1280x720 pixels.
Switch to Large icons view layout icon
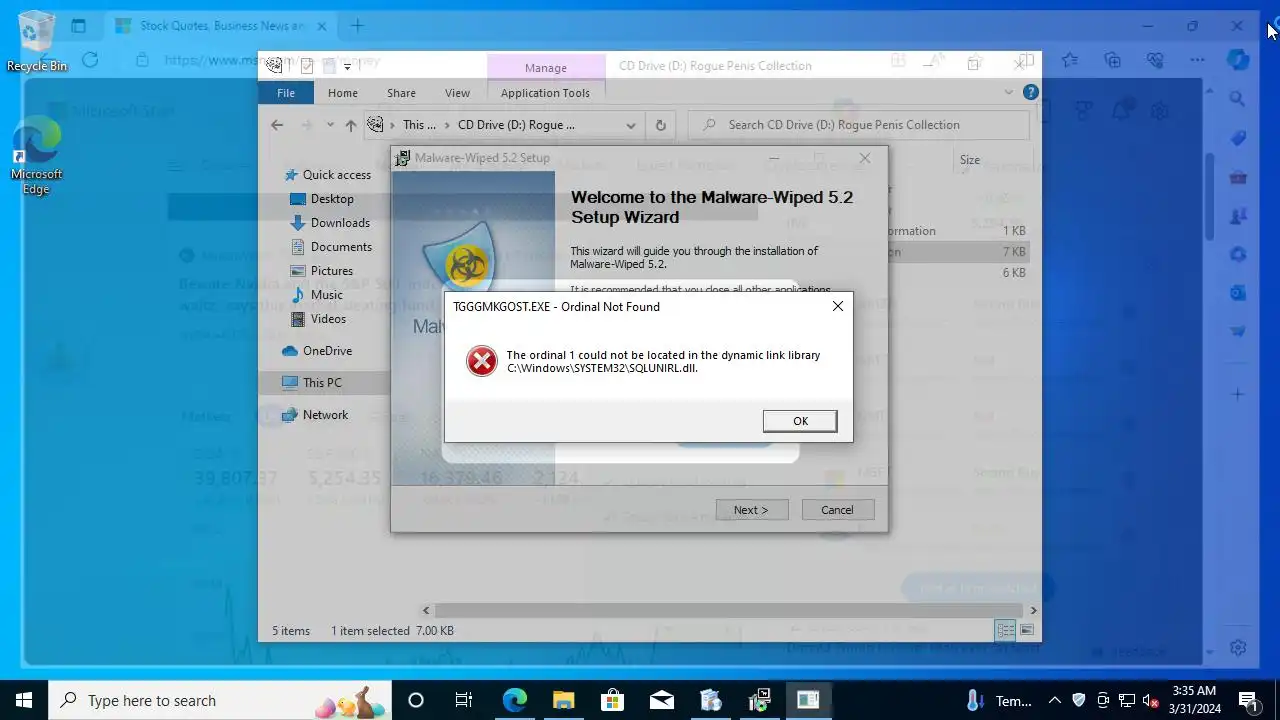coord(1026,630)
